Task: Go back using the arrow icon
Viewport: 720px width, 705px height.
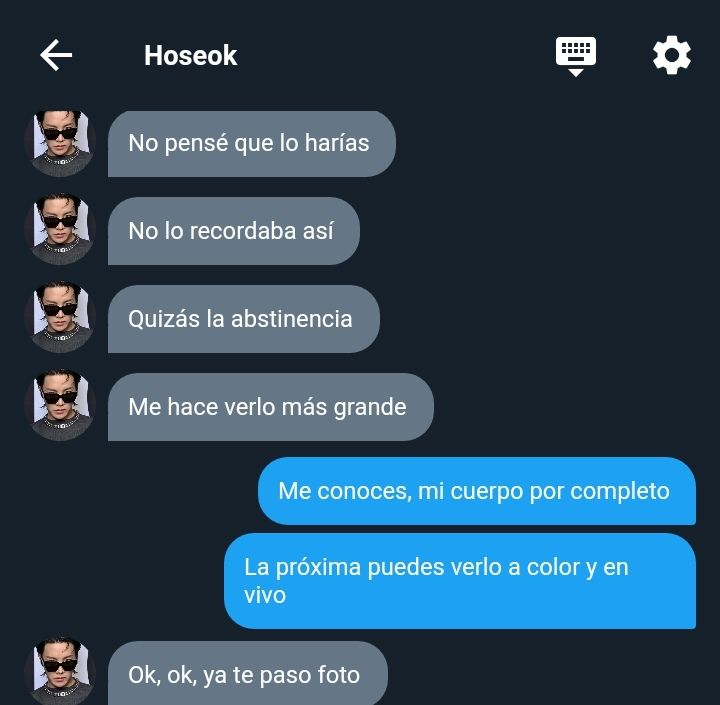Action: coord(56,55)
